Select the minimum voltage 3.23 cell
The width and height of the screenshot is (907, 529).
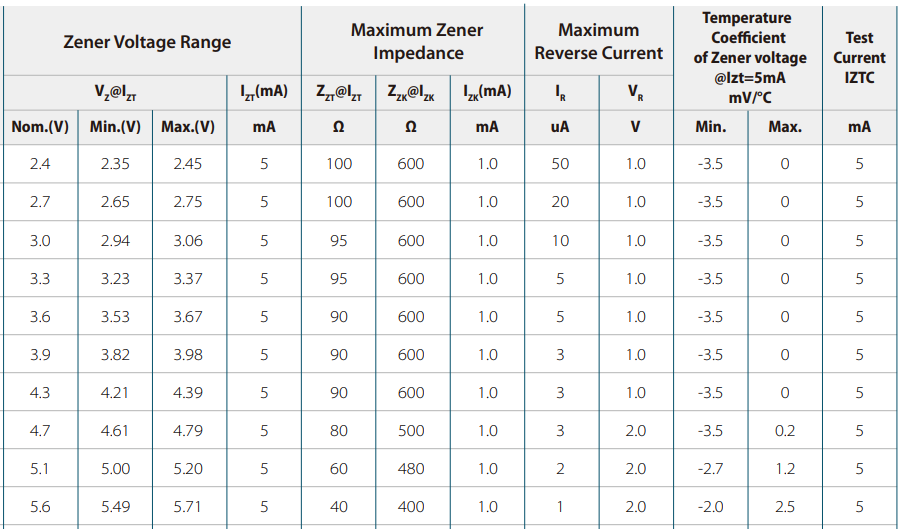tap(115, 279)
